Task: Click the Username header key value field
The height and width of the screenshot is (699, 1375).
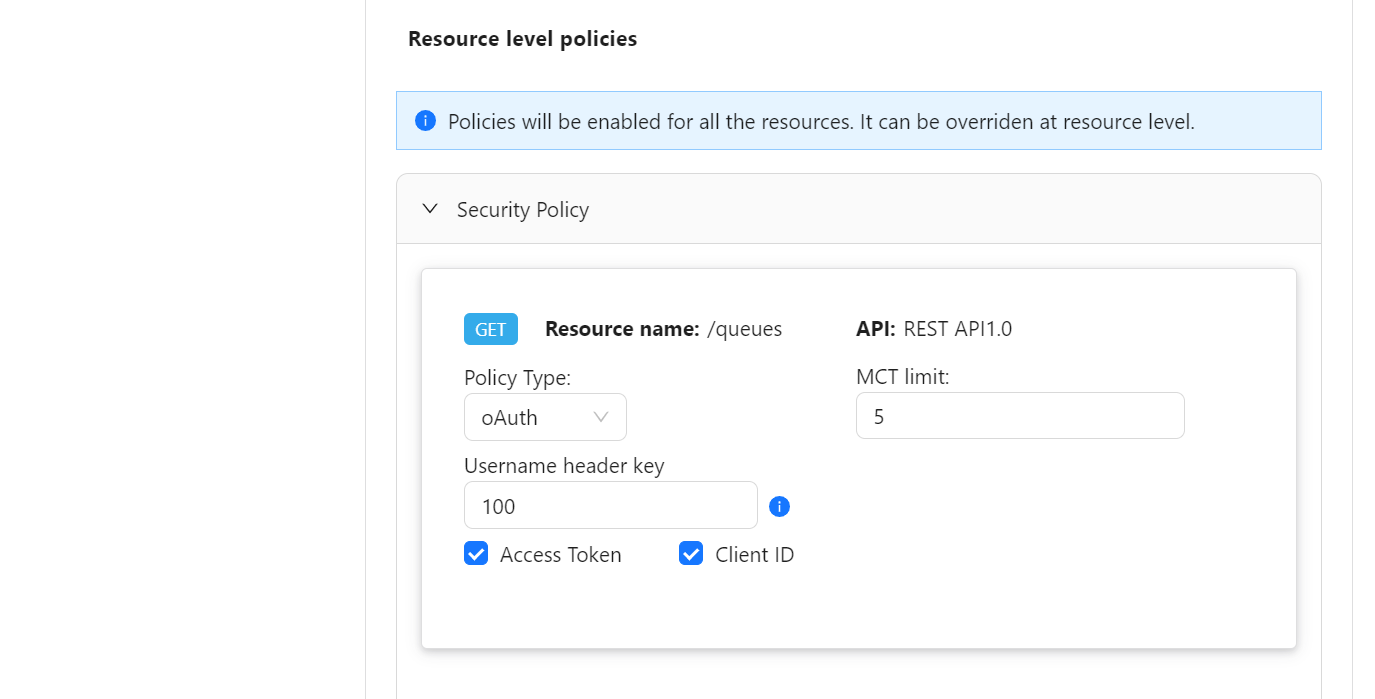Action: tap(610, 505)
